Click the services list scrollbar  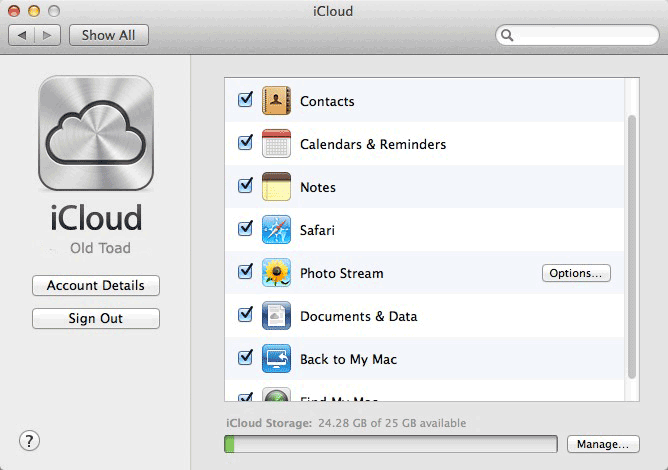[632, 246]
